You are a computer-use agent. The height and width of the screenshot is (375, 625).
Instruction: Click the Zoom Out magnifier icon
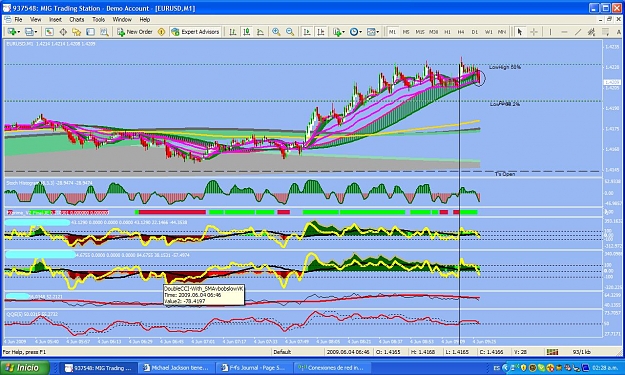pos(290,32)
